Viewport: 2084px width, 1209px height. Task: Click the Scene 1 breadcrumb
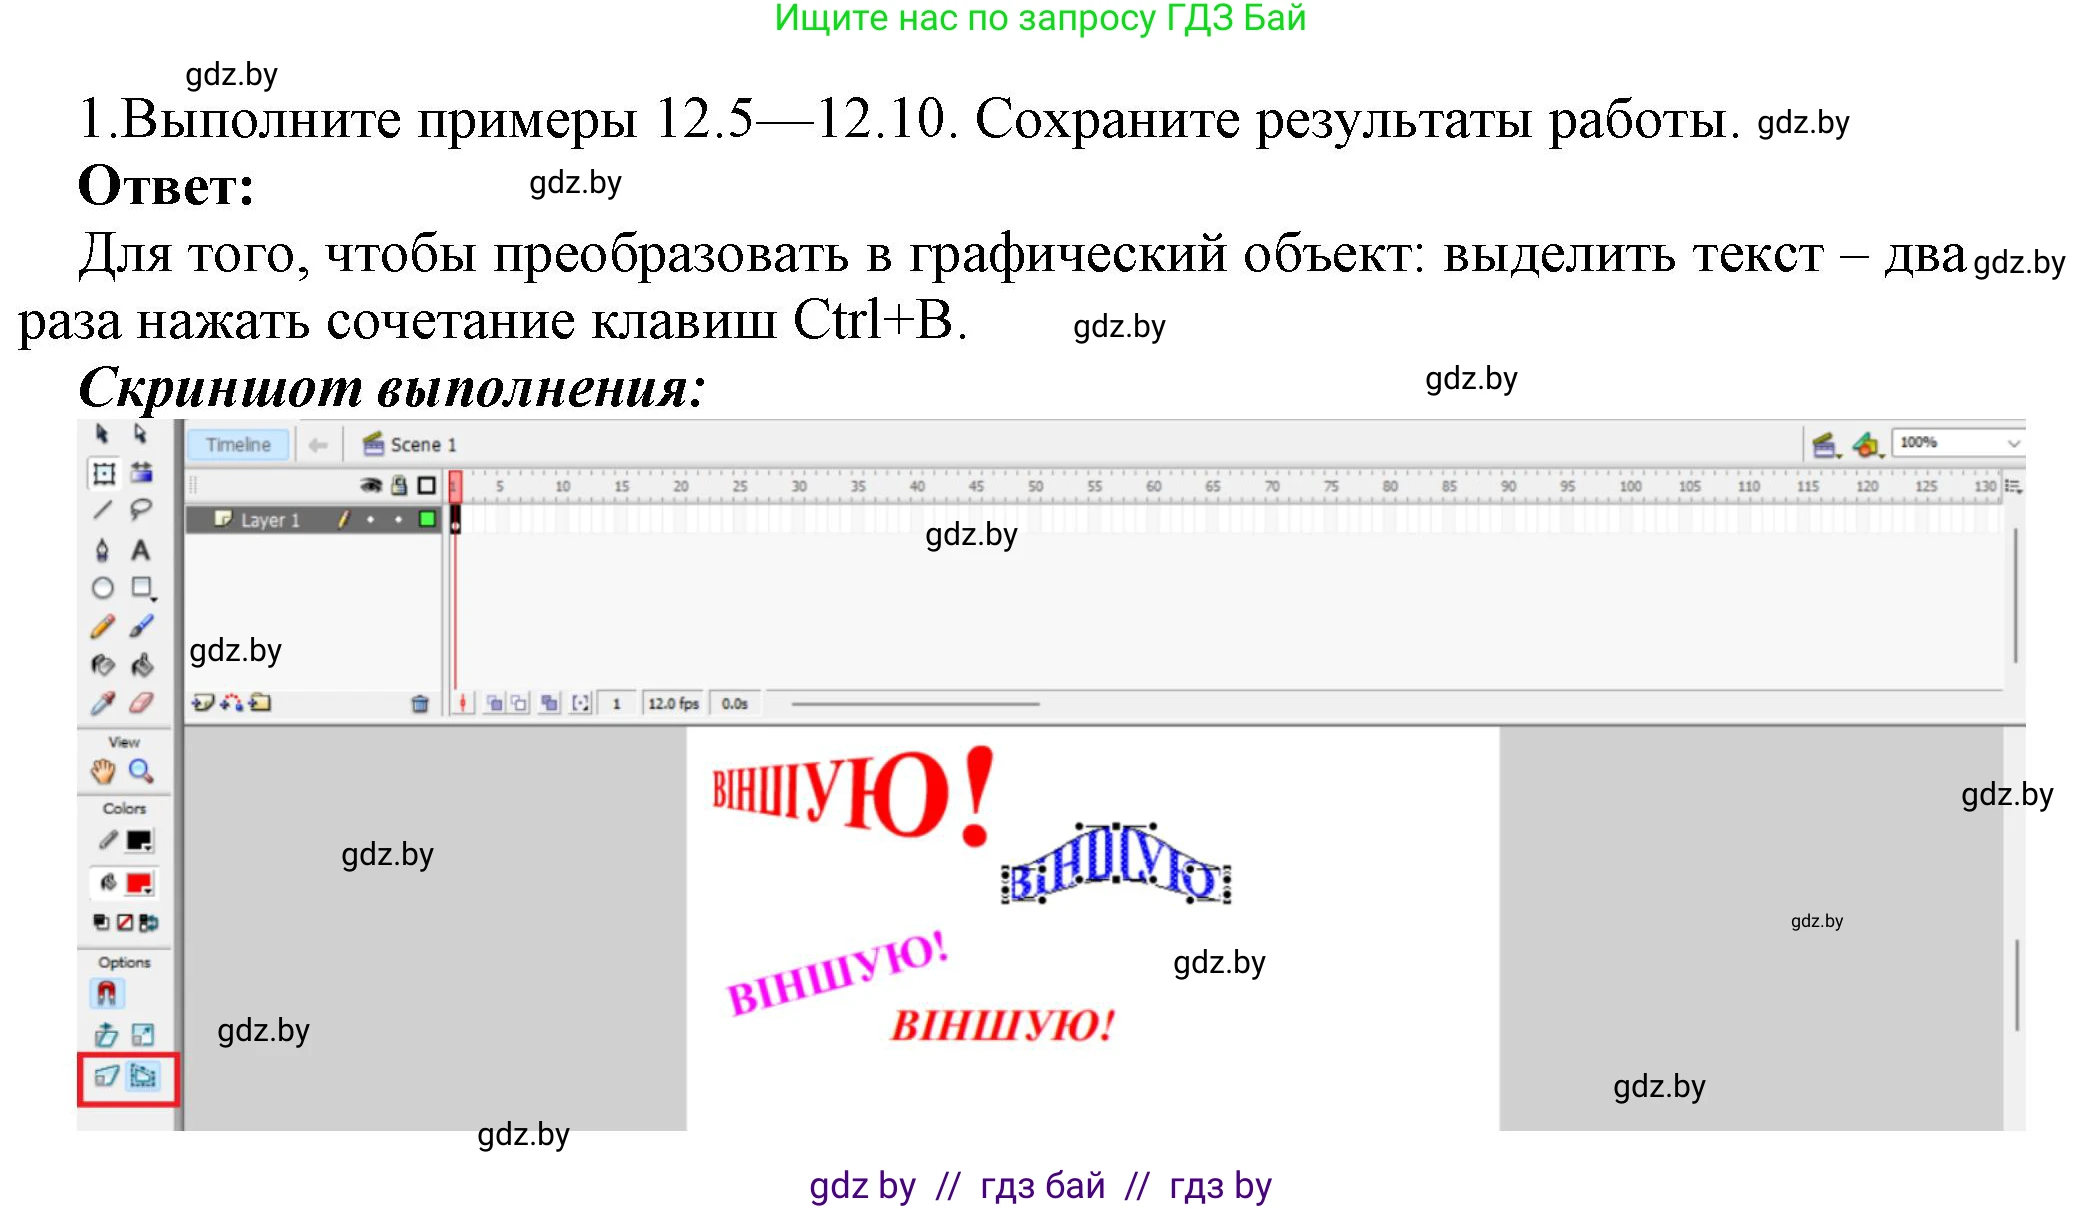click(x=420, y=445)
